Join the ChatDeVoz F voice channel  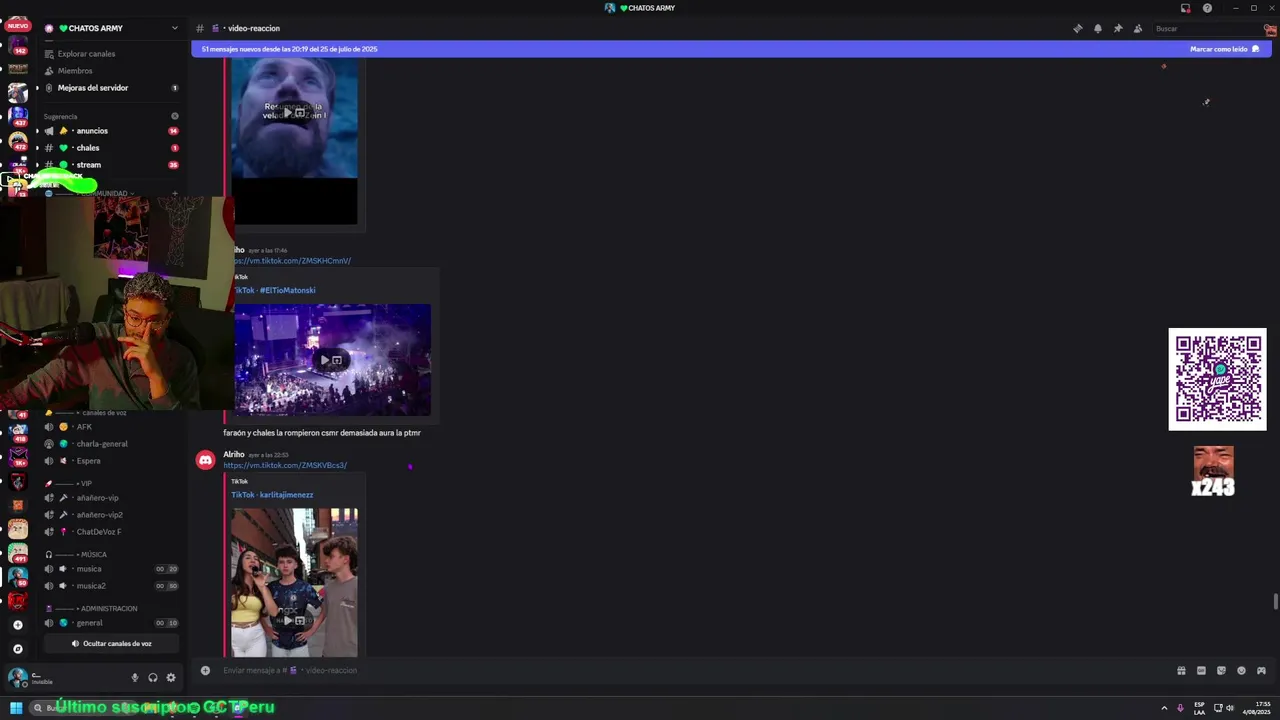click(111, 532)
